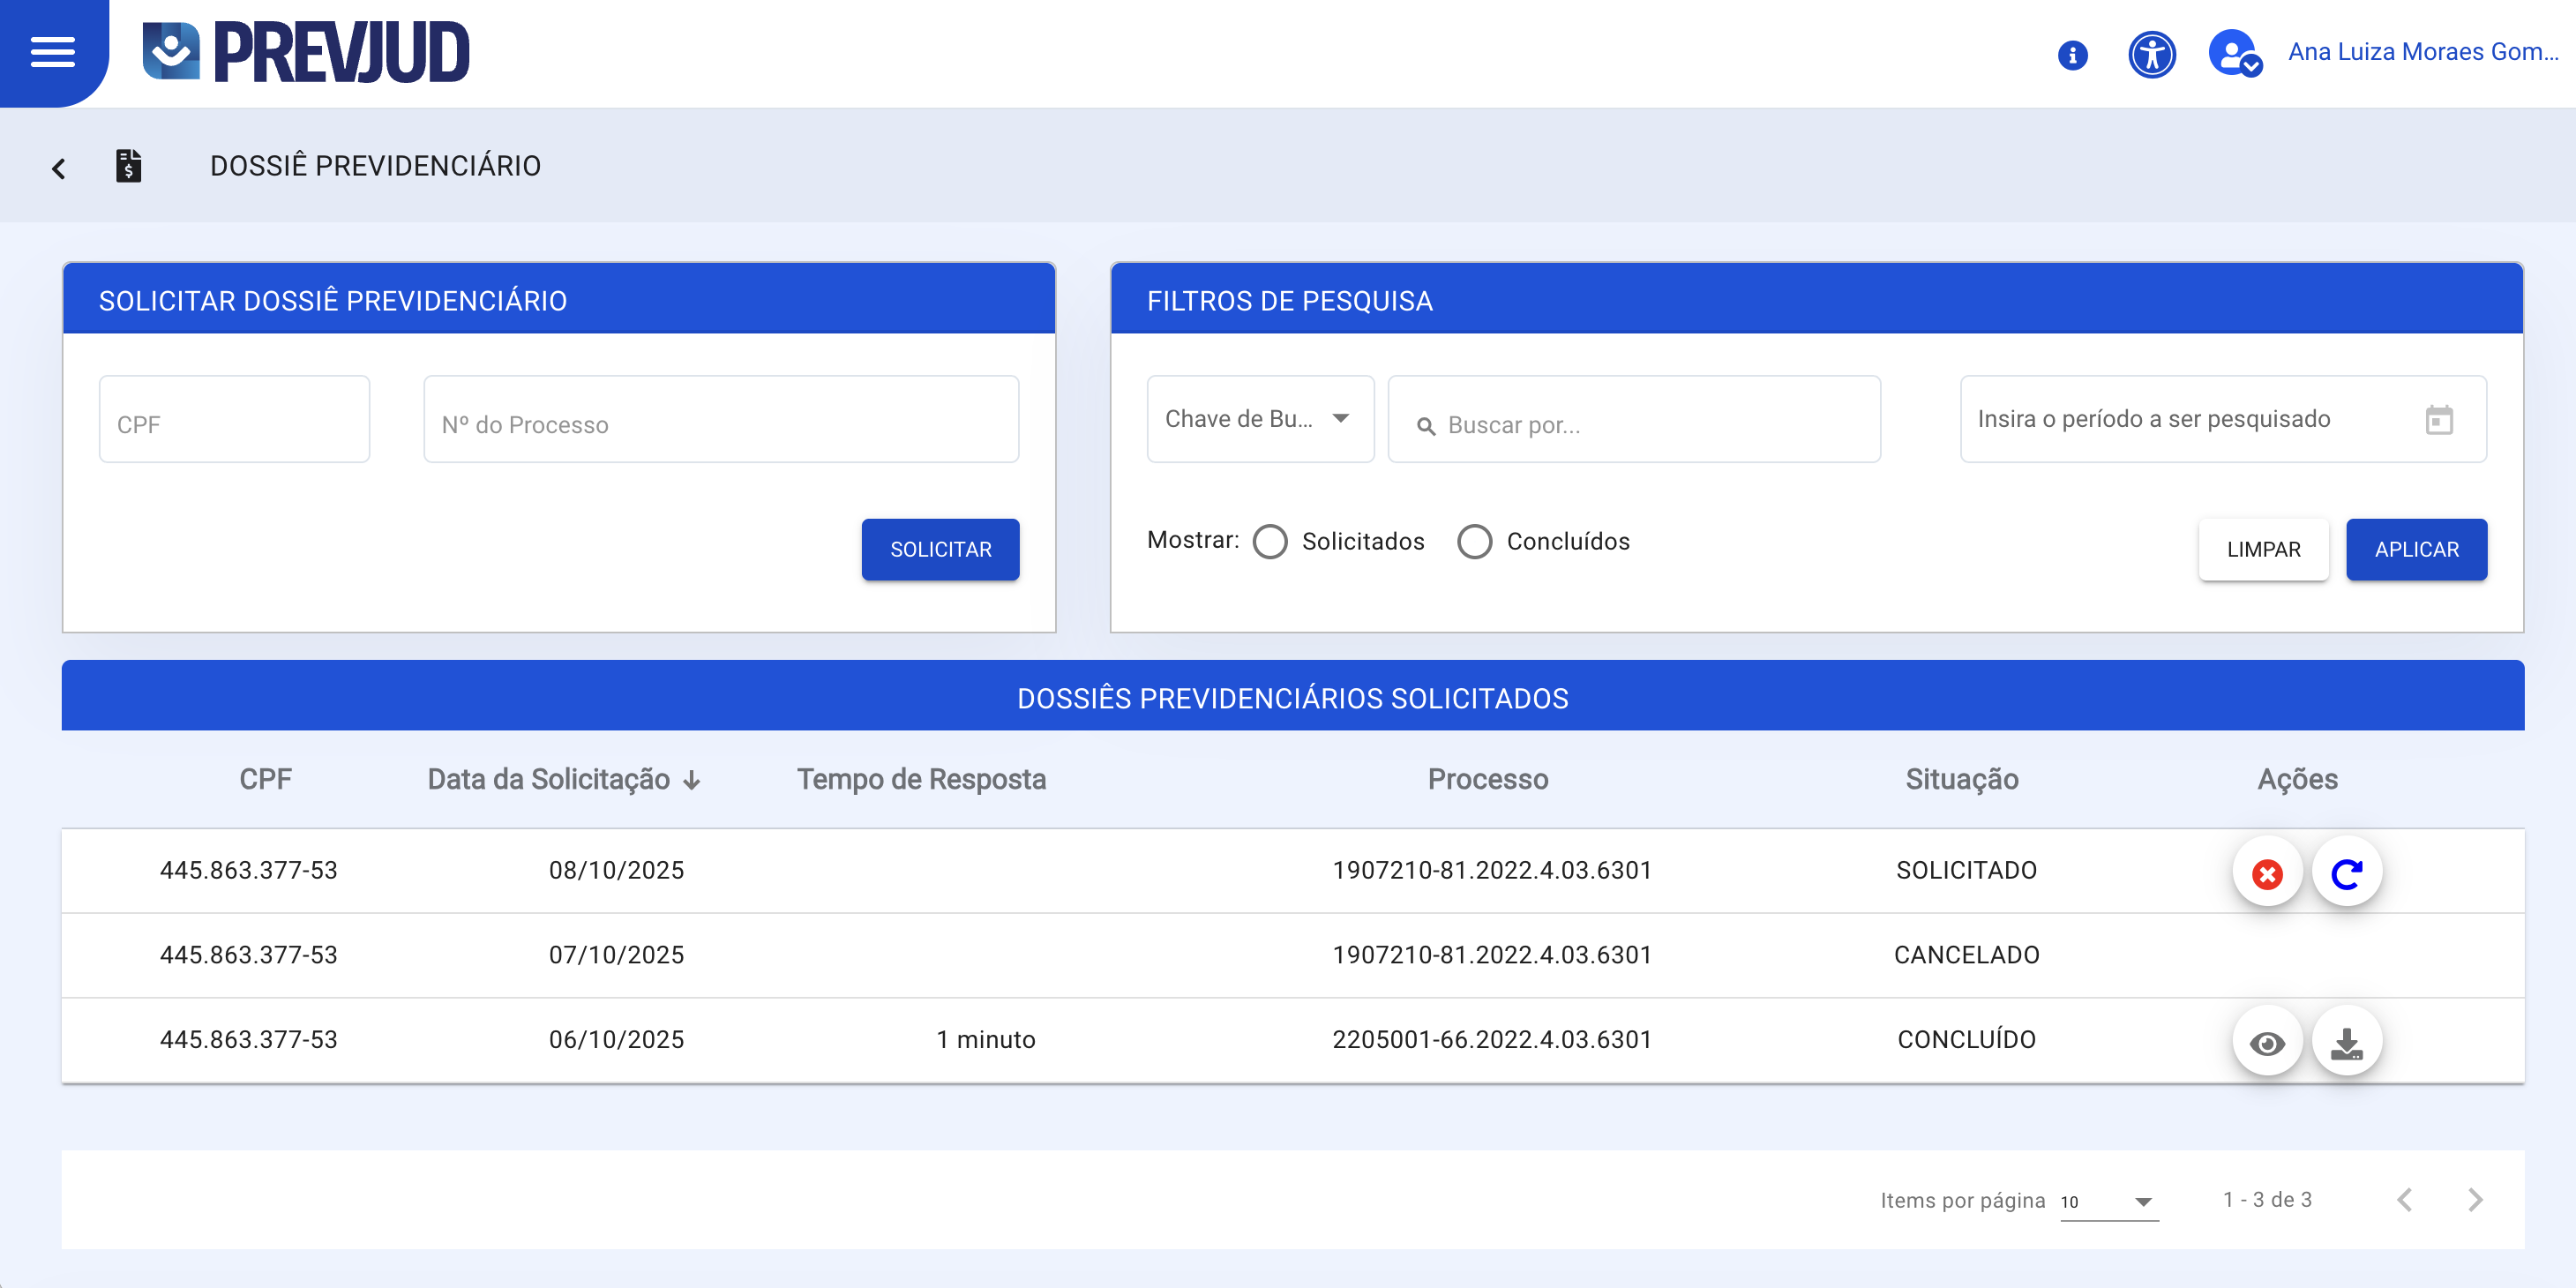
Task: Click the back arrow beside Dossiê Previdenciário
Action: point(58,167)
